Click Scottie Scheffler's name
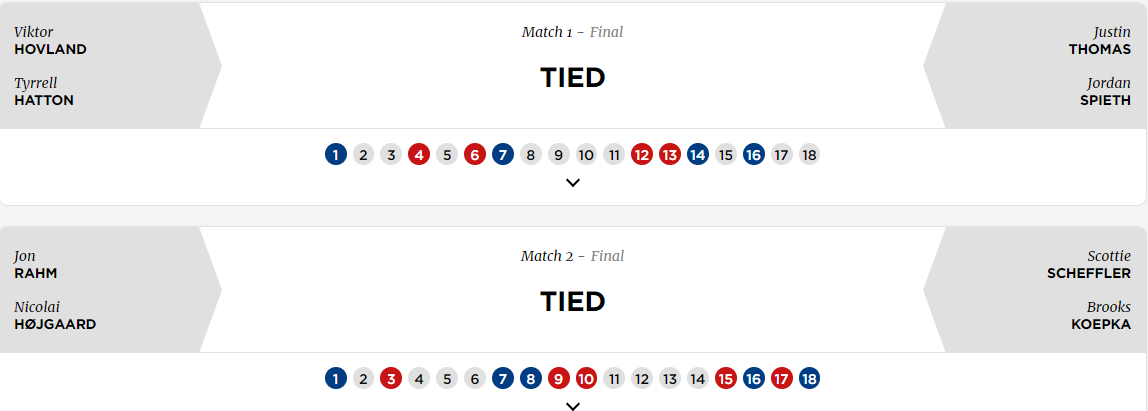 coord(1089,265)
